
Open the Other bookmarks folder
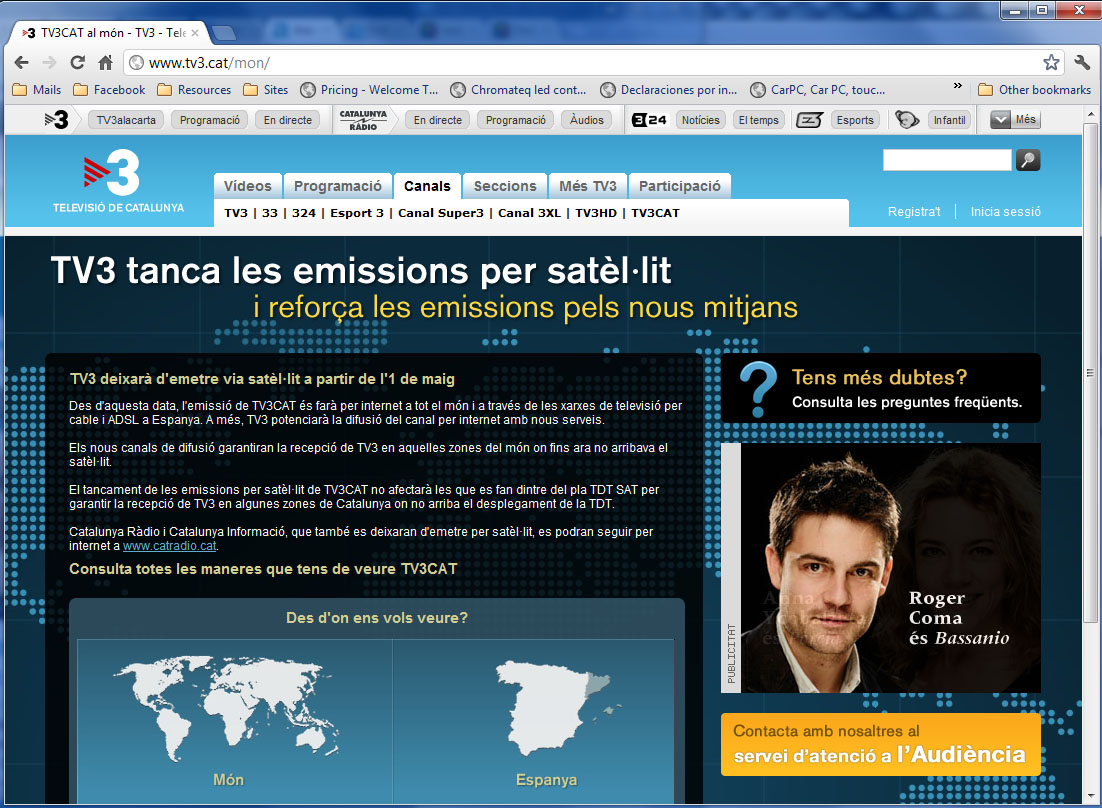(1035, 90)
